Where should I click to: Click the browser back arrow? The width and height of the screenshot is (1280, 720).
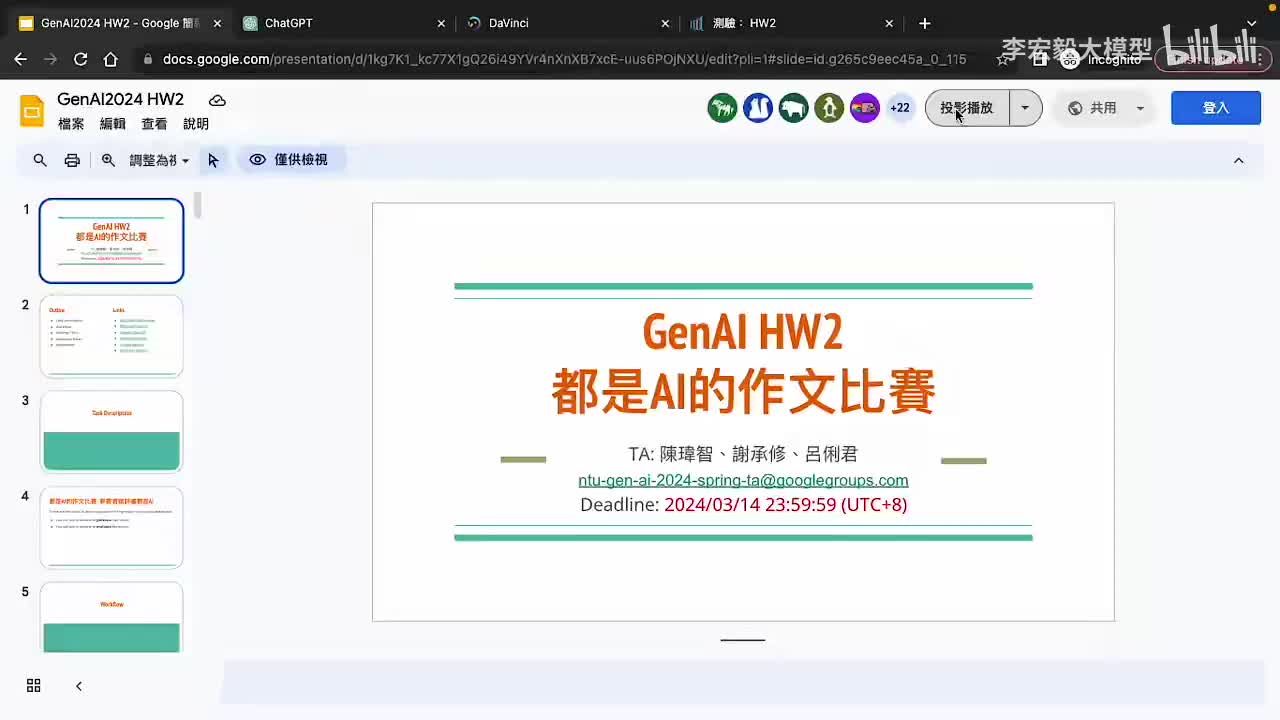click(x=20, y=59)
